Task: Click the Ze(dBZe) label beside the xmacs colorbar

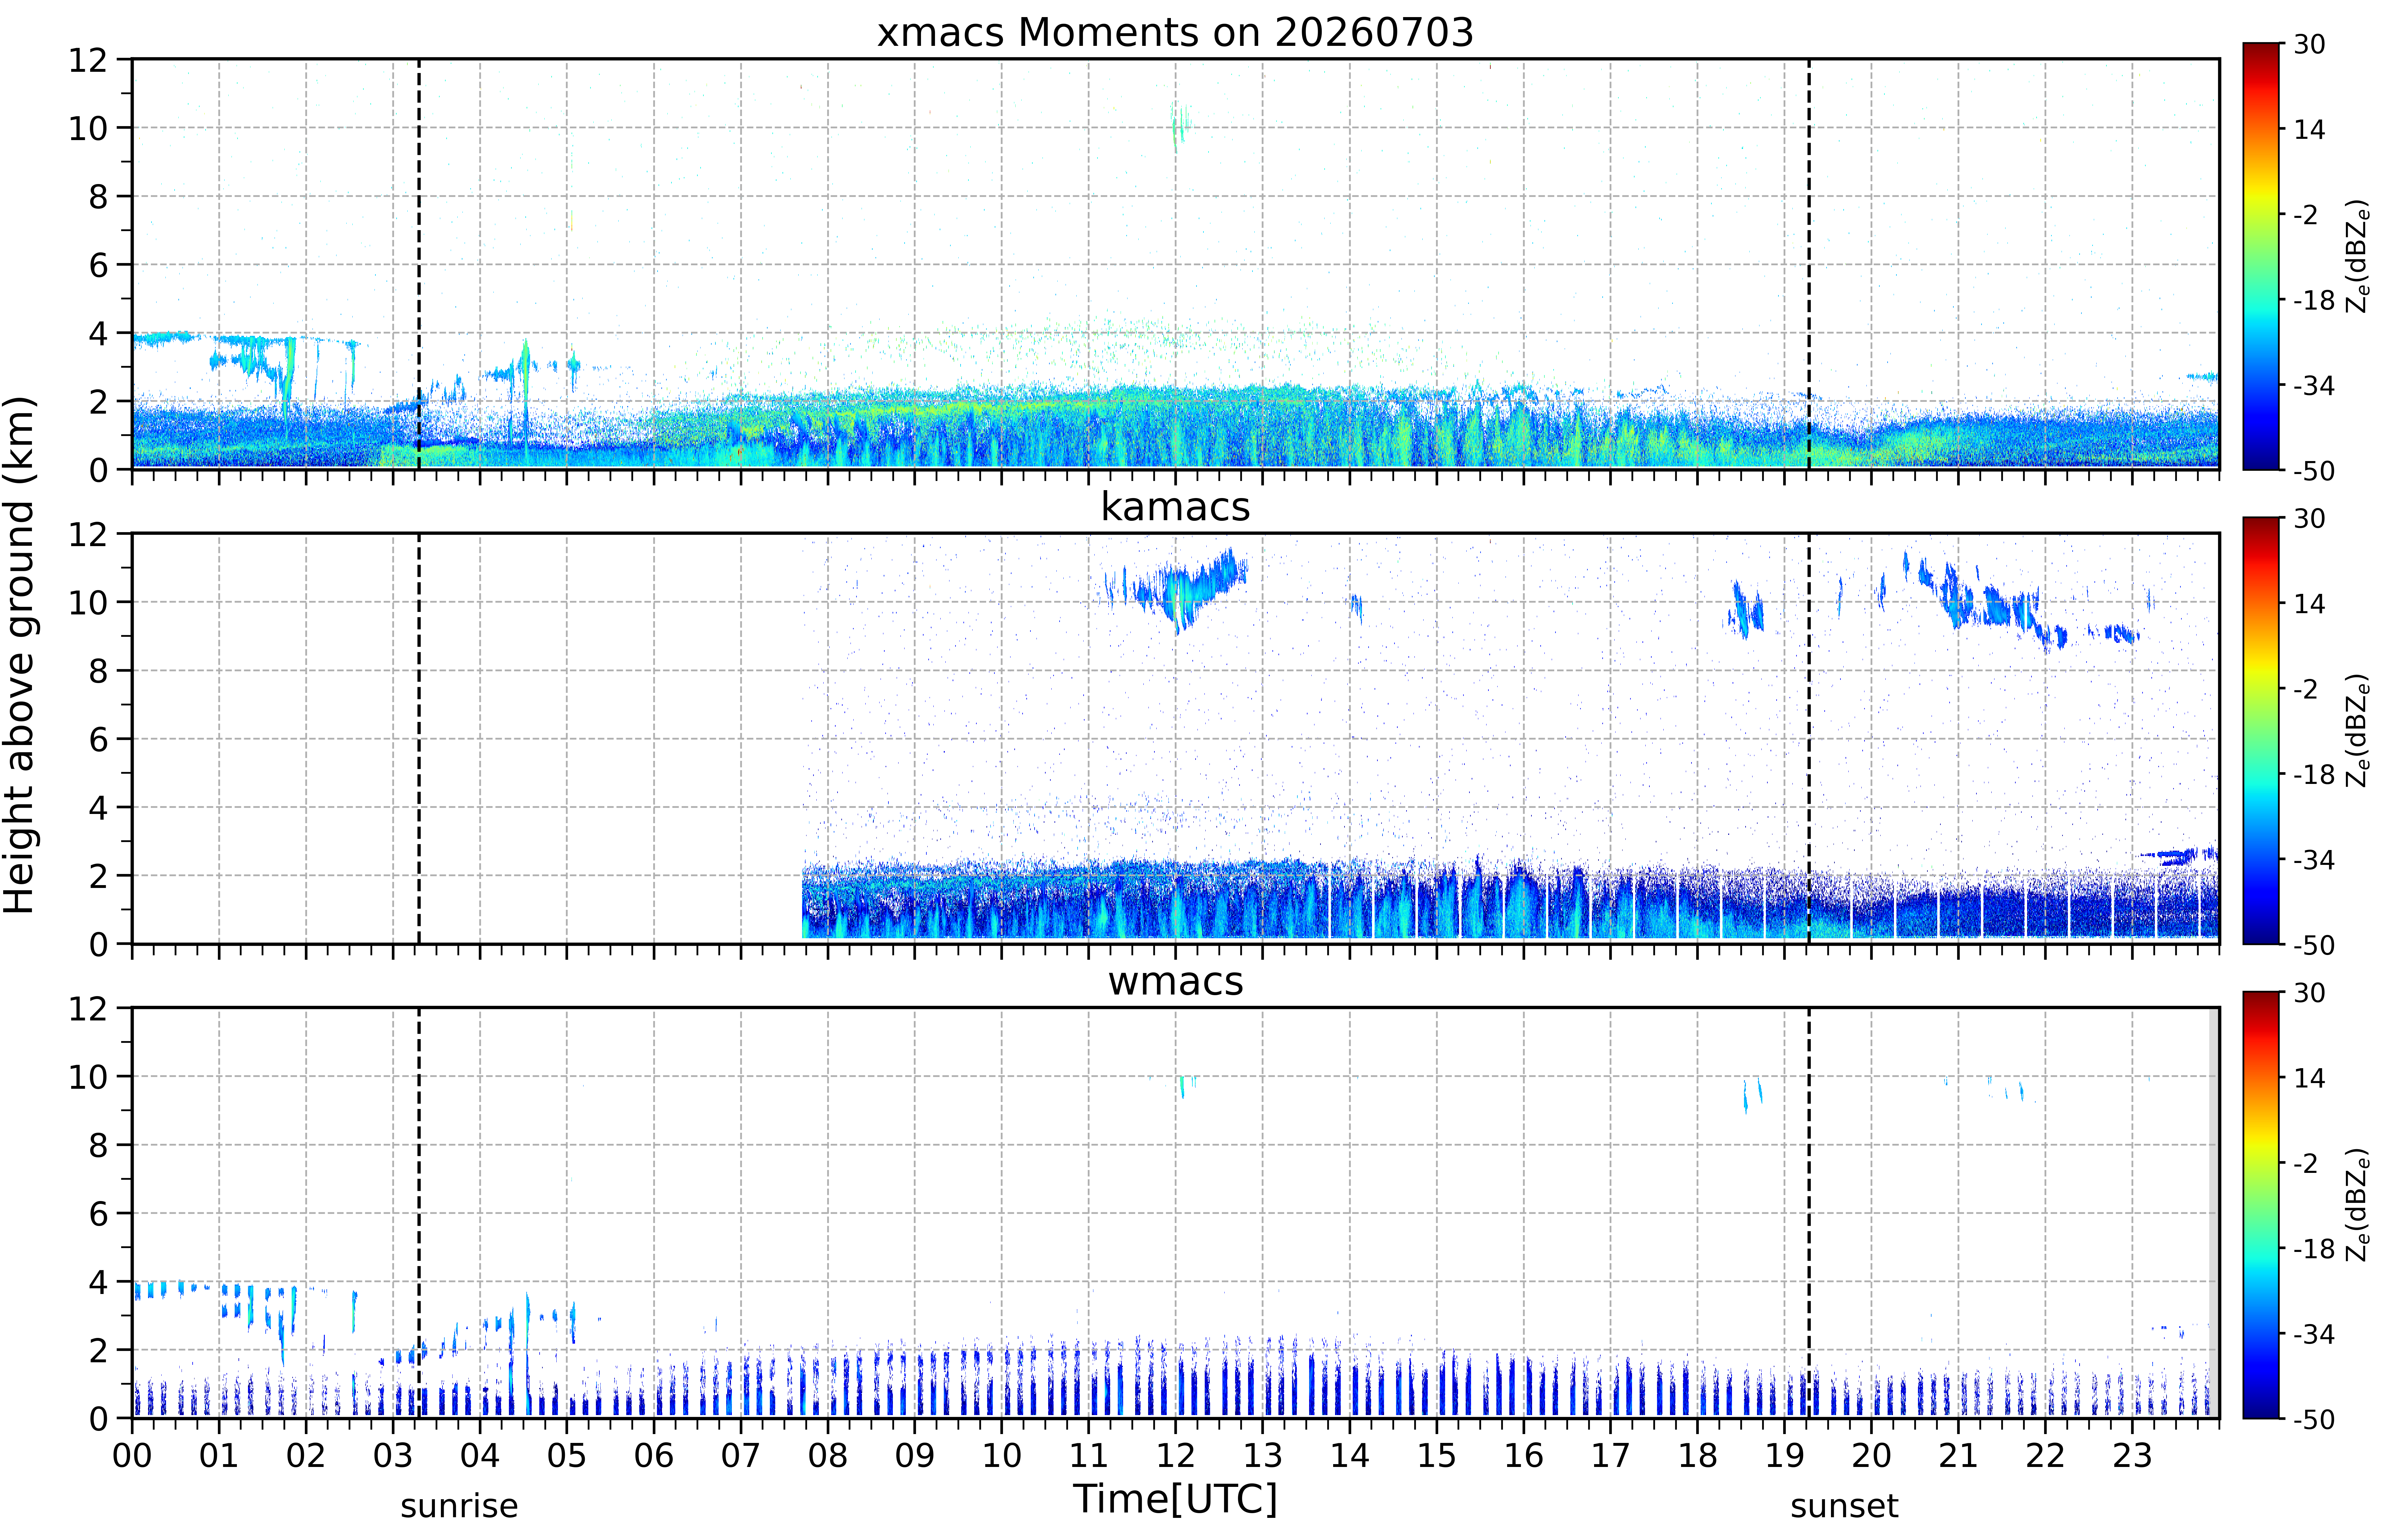Action: 2358,256
